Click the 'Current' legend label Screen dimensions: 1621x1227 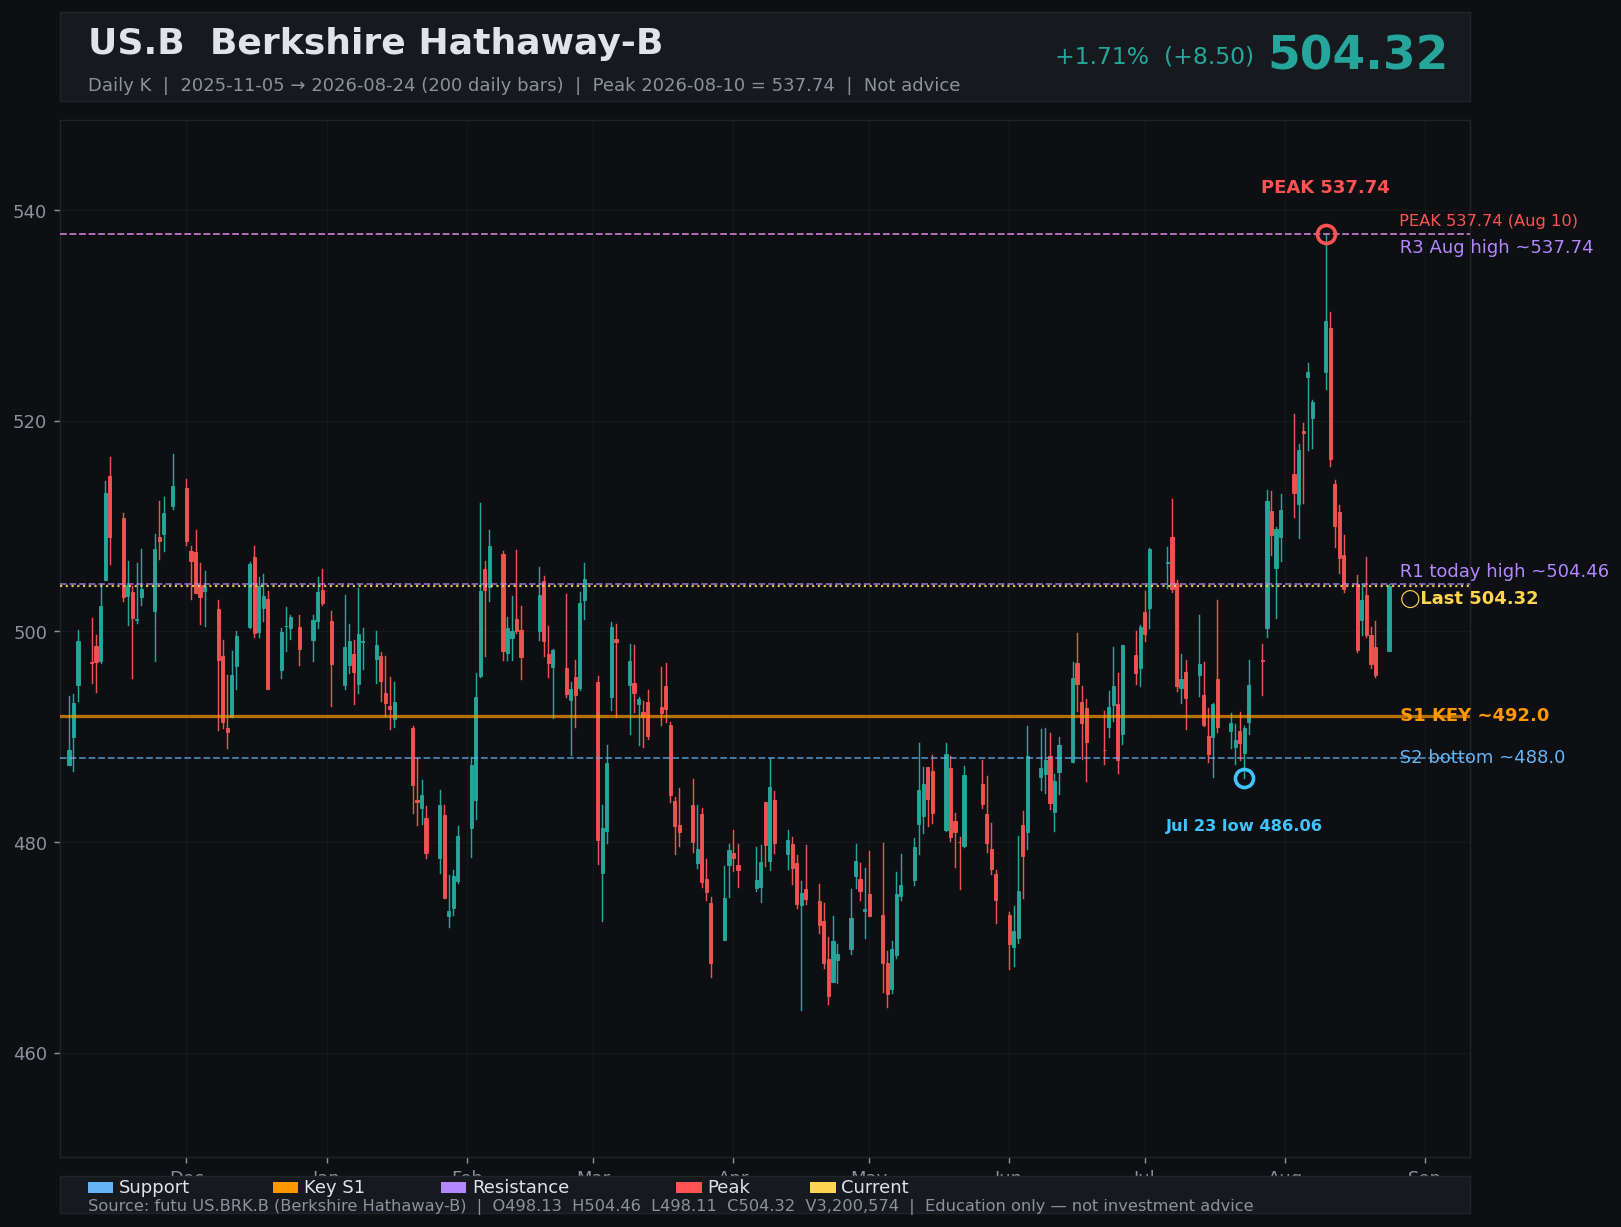coord(875,1187)
